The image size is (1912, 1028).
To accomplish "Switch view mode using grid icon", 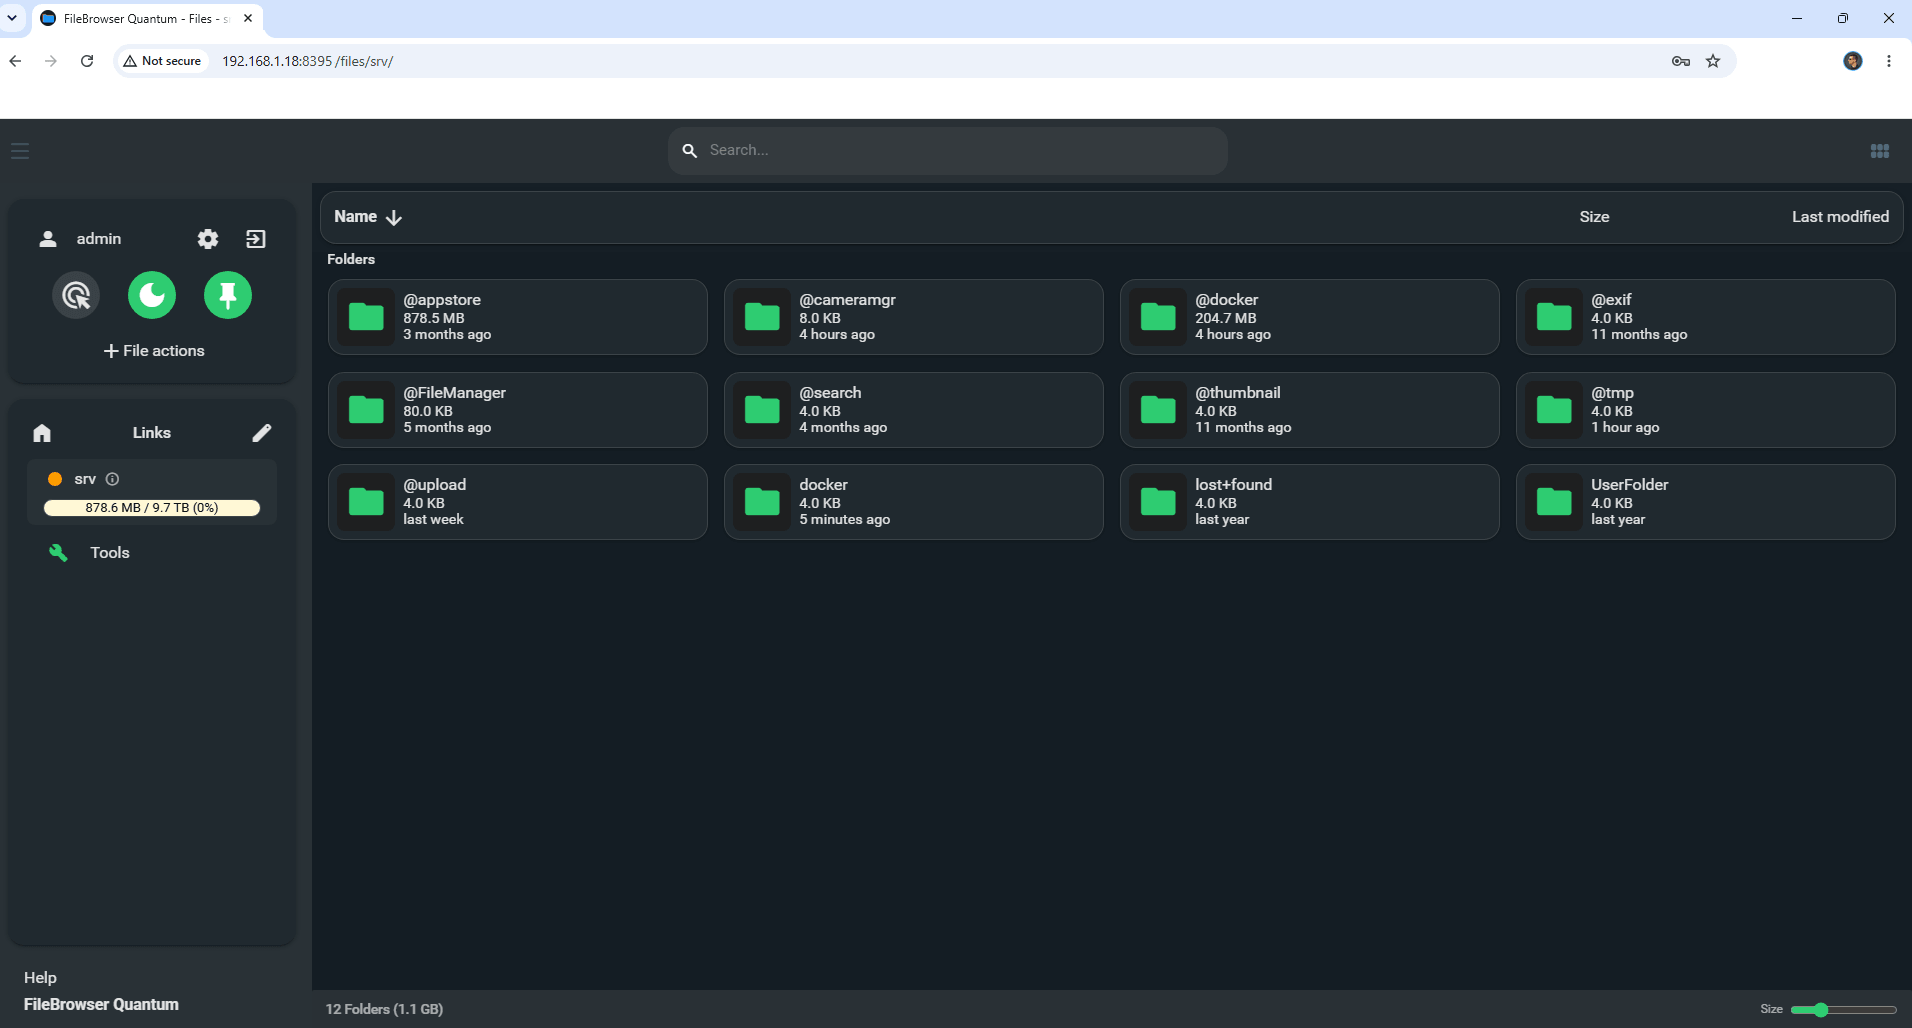I will pos(1880,151).
